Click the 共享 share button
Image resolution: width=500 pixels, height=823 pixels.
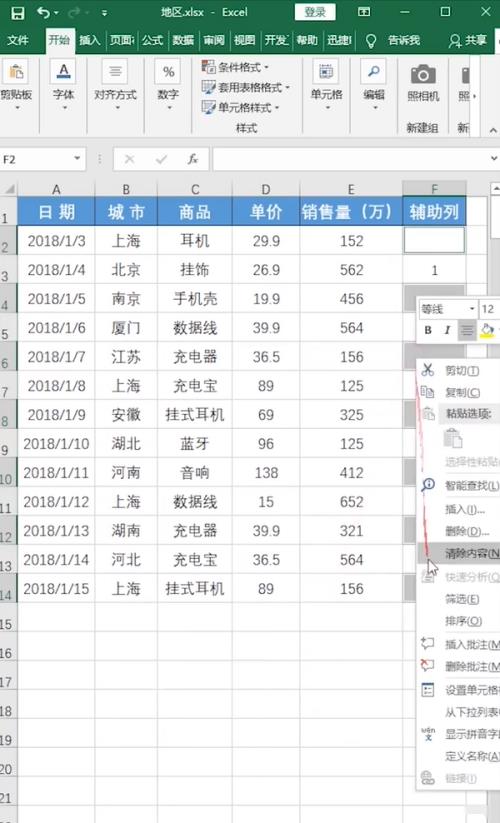pyautogui.click(x=467, y=40)
